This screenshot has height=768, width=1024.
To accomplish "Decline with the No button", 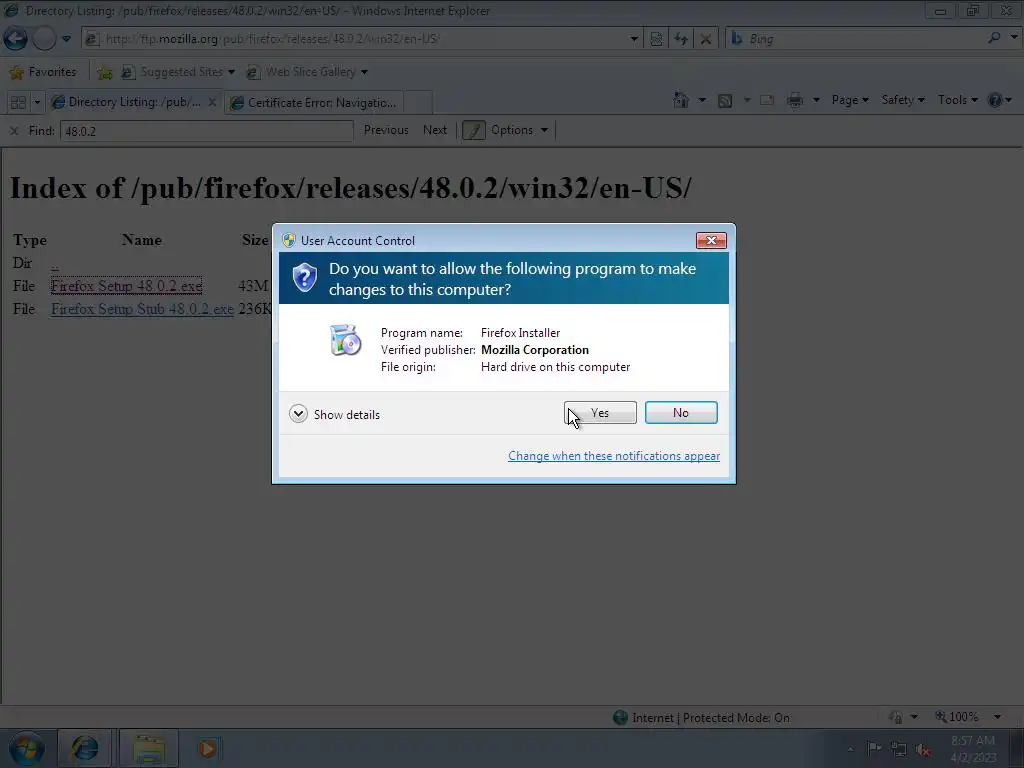I will click(x=681, y=413).
